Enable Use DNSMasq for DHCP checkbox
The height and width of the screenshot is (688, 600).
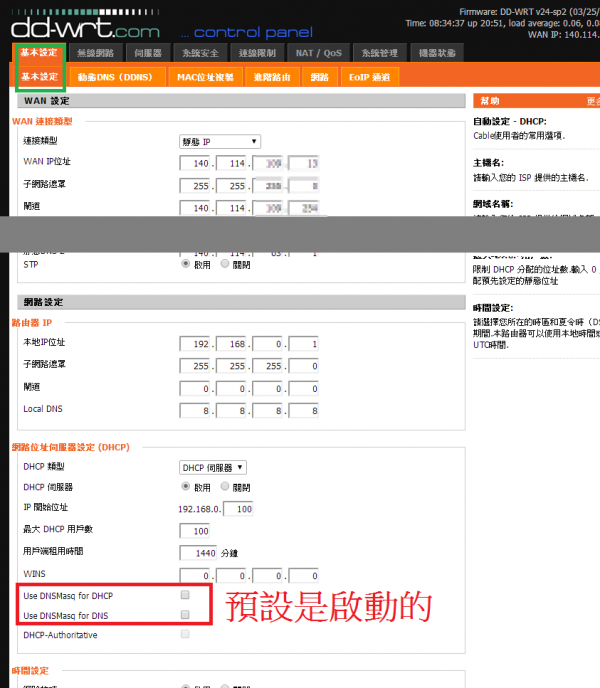[184, 595]
